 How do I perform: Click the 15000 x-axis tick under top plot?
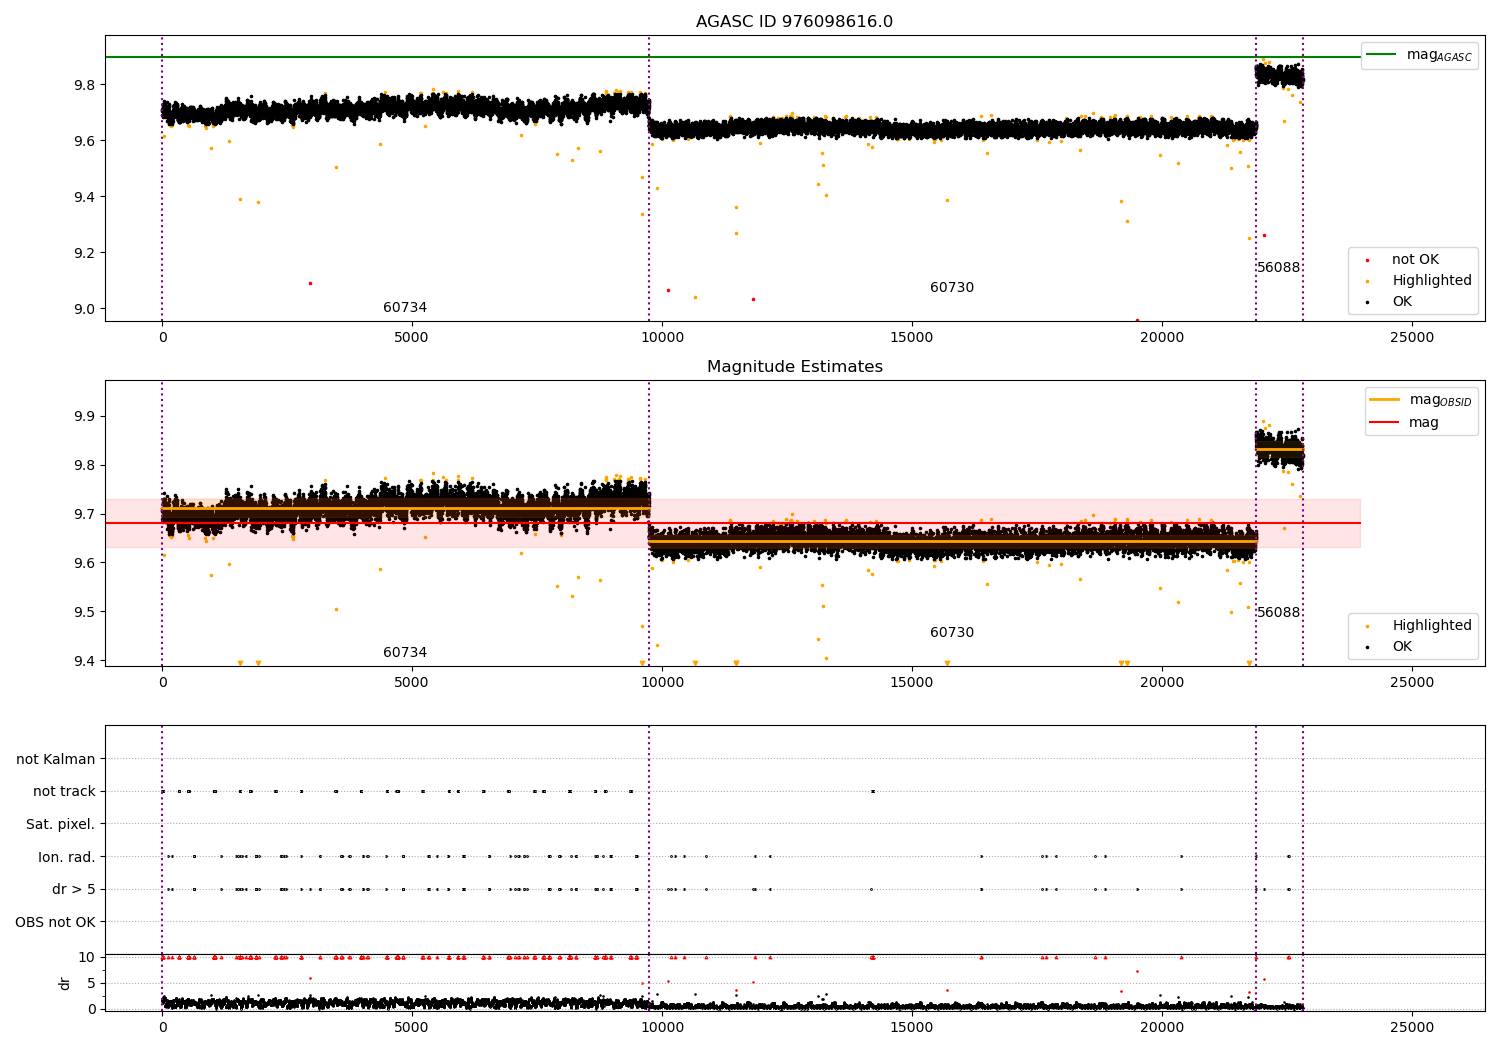[x=912, y=338]
